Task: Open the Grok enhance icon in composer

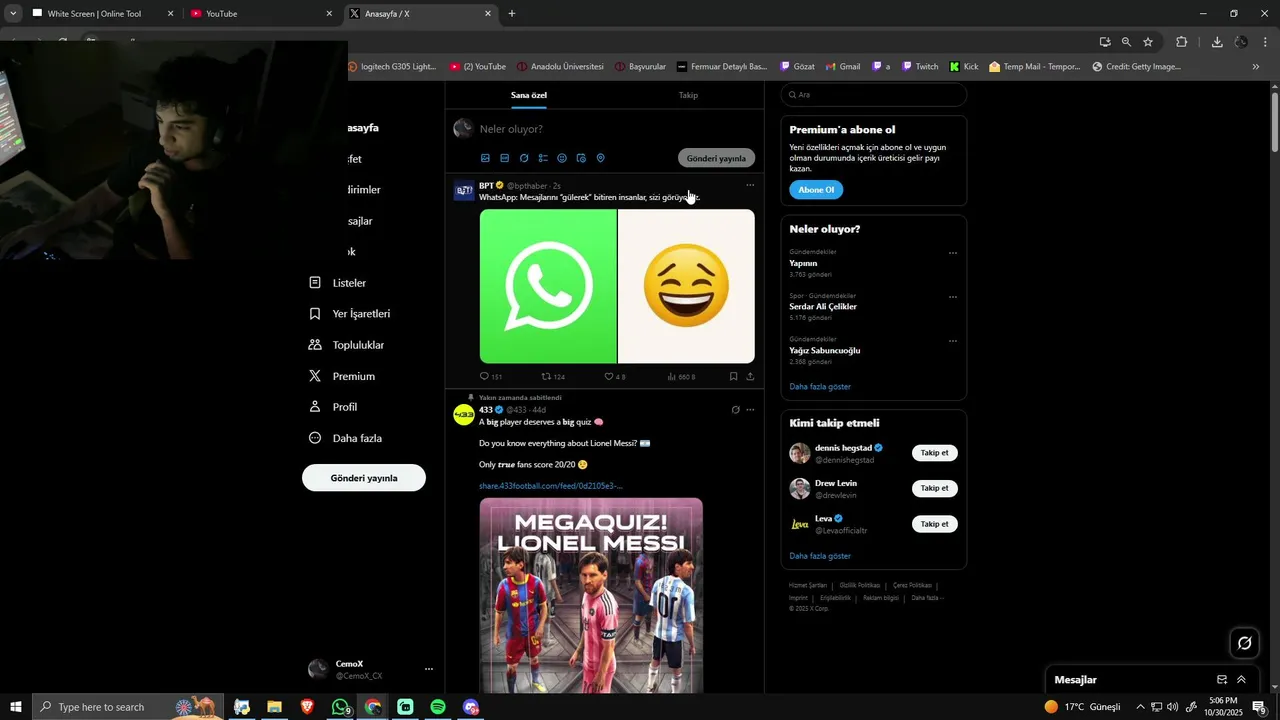Action: pyautogui.click(x=524, y=158)
